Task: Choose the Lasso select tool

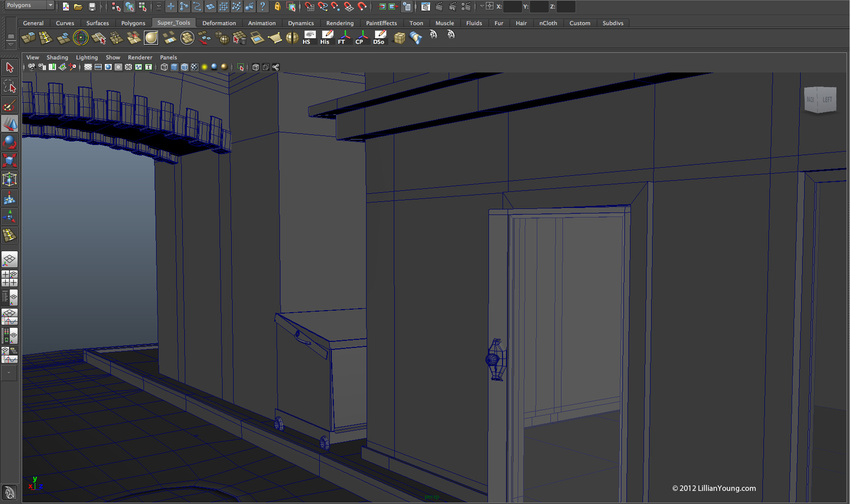Action: [9, 87]
